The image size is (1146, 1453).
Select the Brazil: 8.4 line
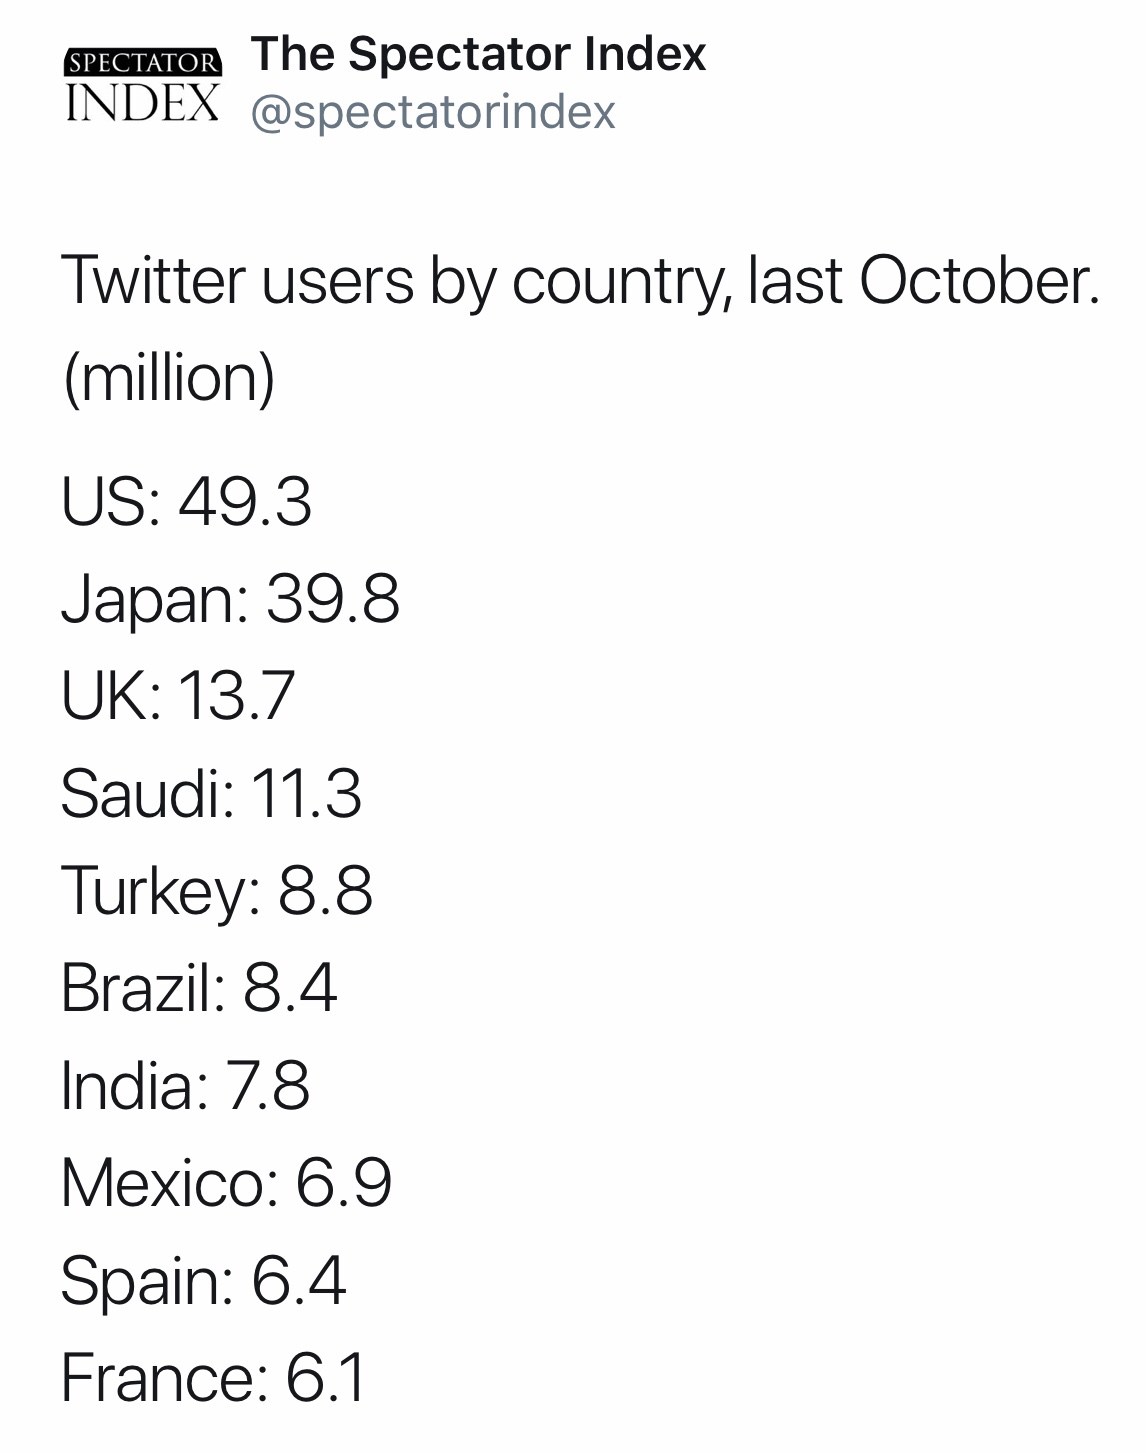(199, 988)
